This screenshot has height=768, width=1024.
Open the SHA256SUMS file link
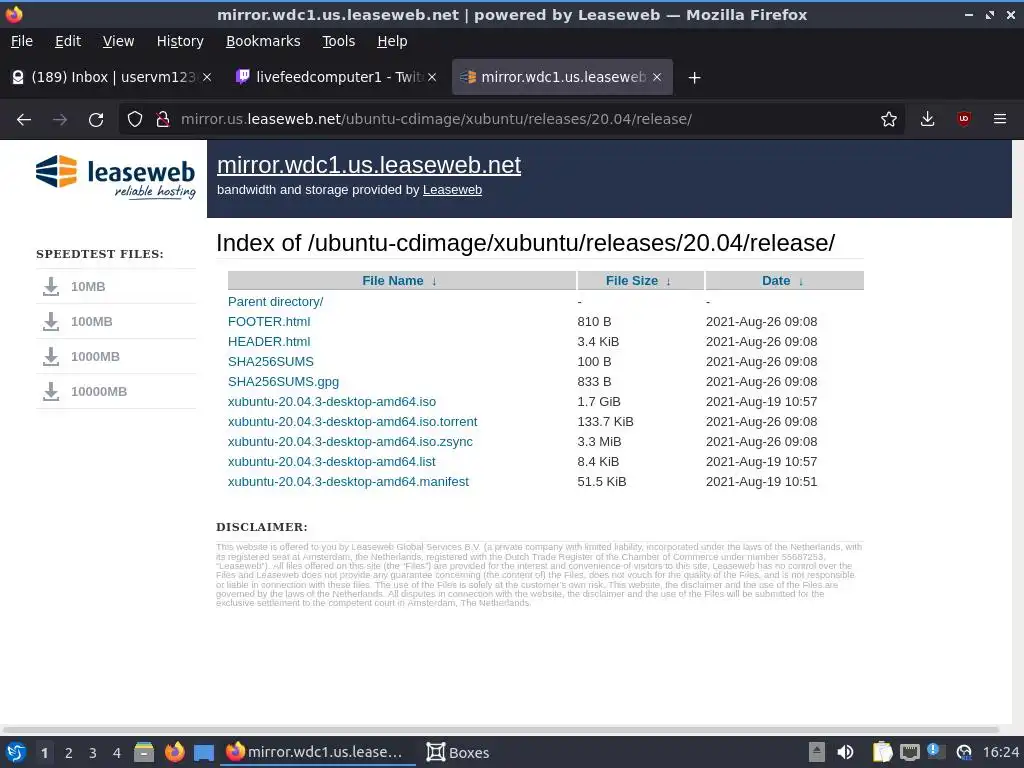(x=271, y=362)
